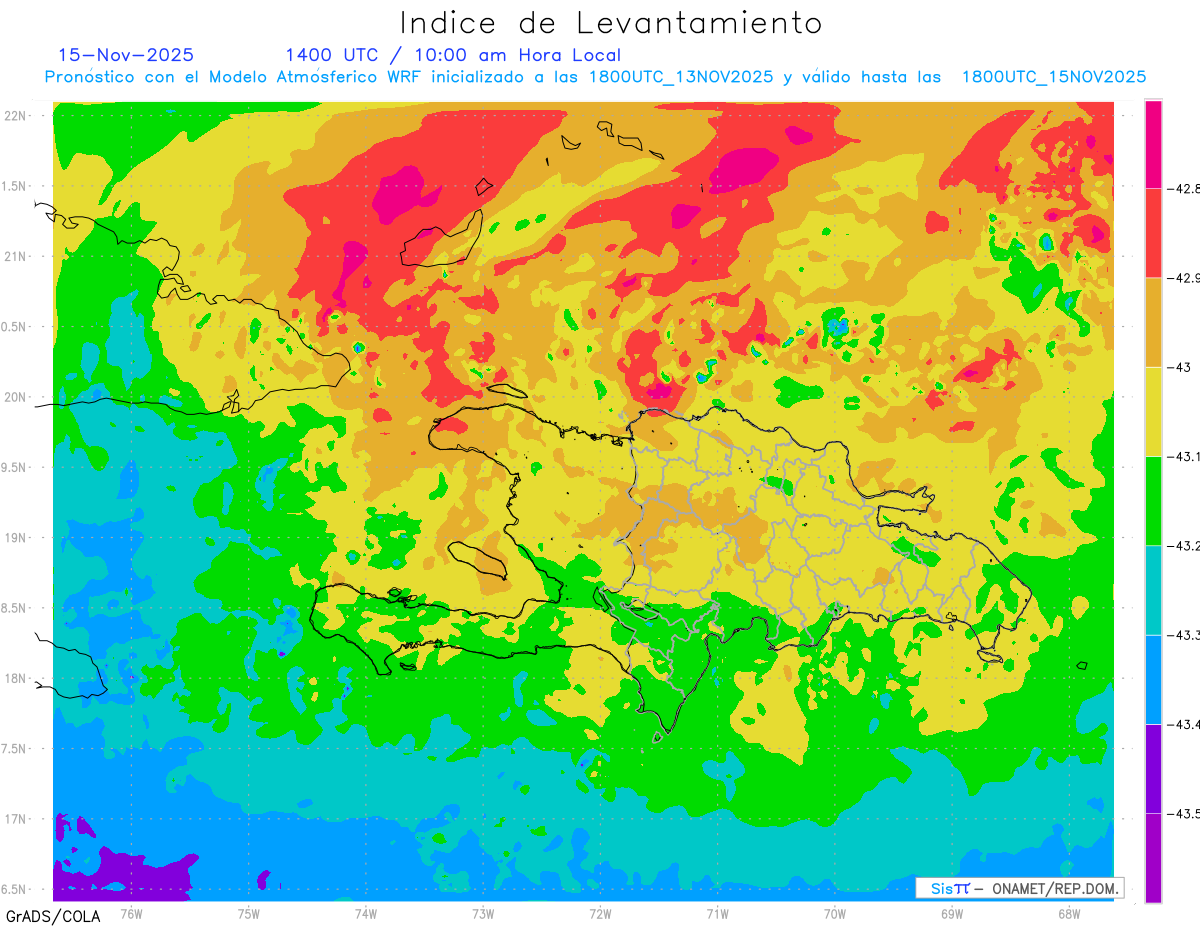The image size is (1200, 927).
Task: Click the 73W longitude label
Action: 483,913
